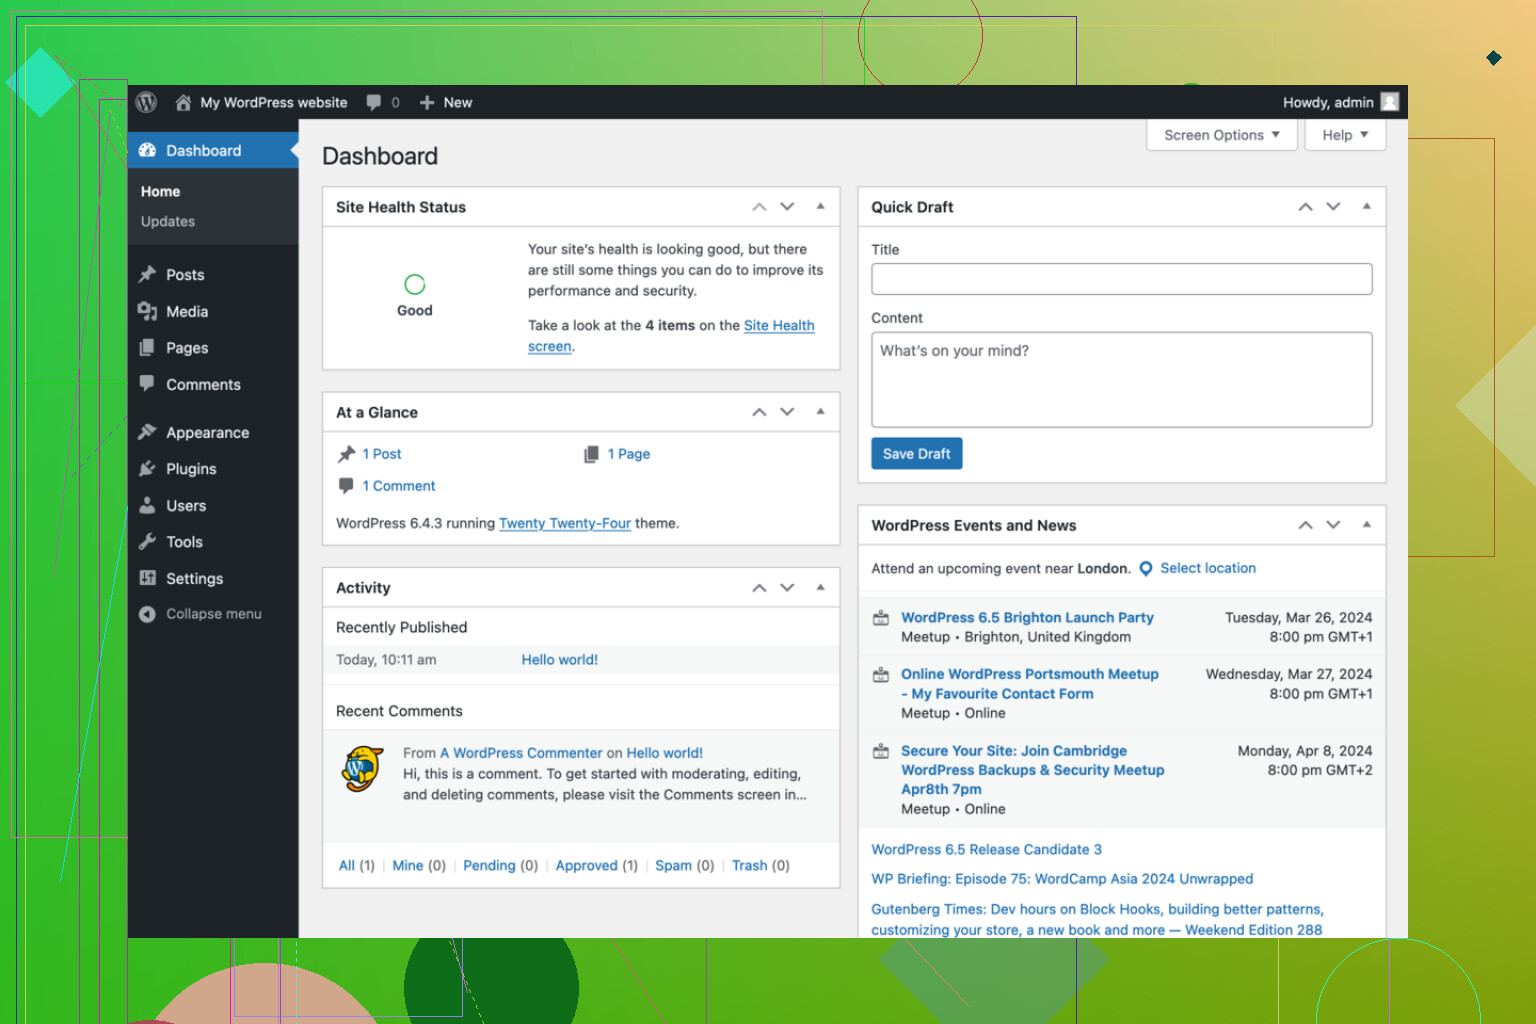Show Trash comments filter
The height and width of the screenshot is (1024, 1536).
749,866
